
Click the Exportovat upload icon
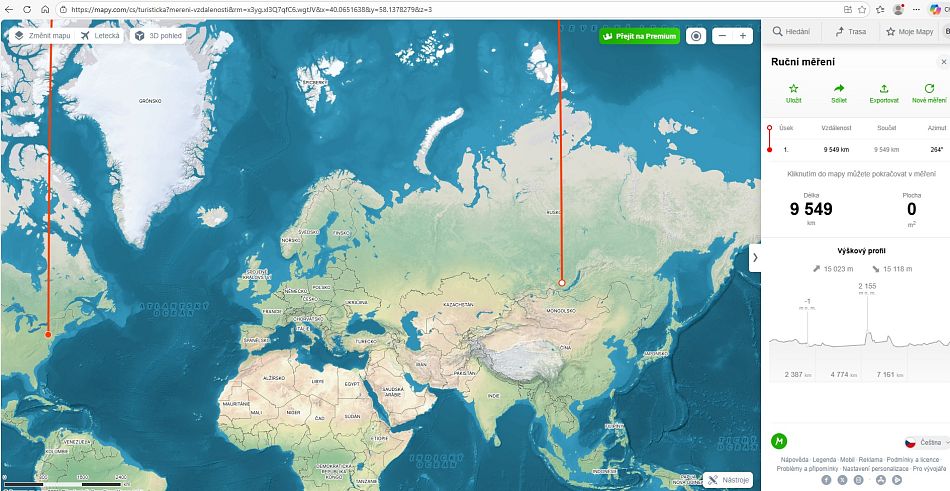pyautogui.click(x=884, y=89)
